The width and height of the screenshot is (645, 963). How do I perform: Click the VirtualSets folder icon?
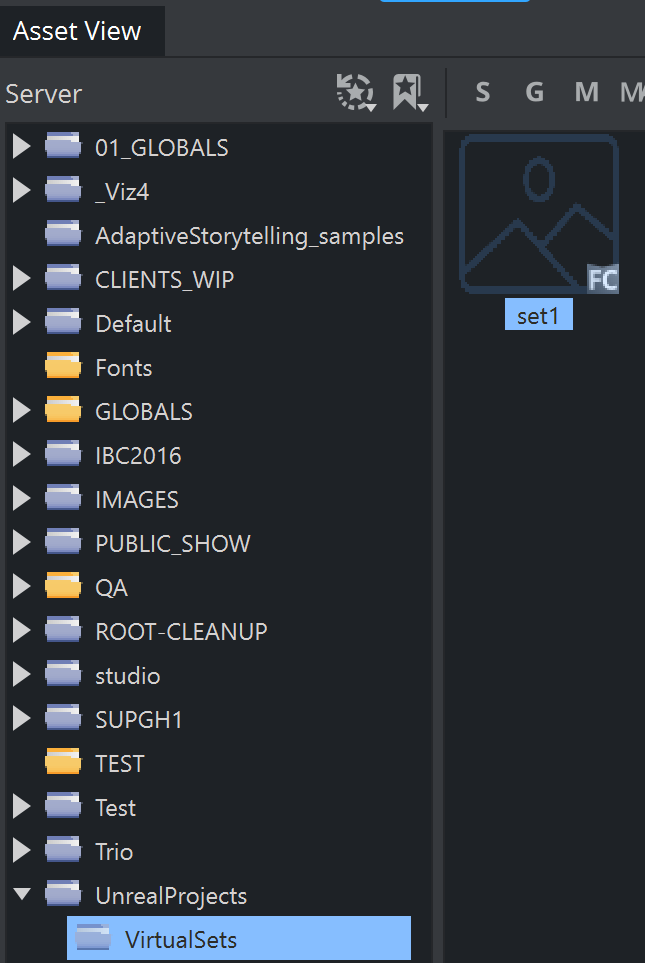[93, 939]
